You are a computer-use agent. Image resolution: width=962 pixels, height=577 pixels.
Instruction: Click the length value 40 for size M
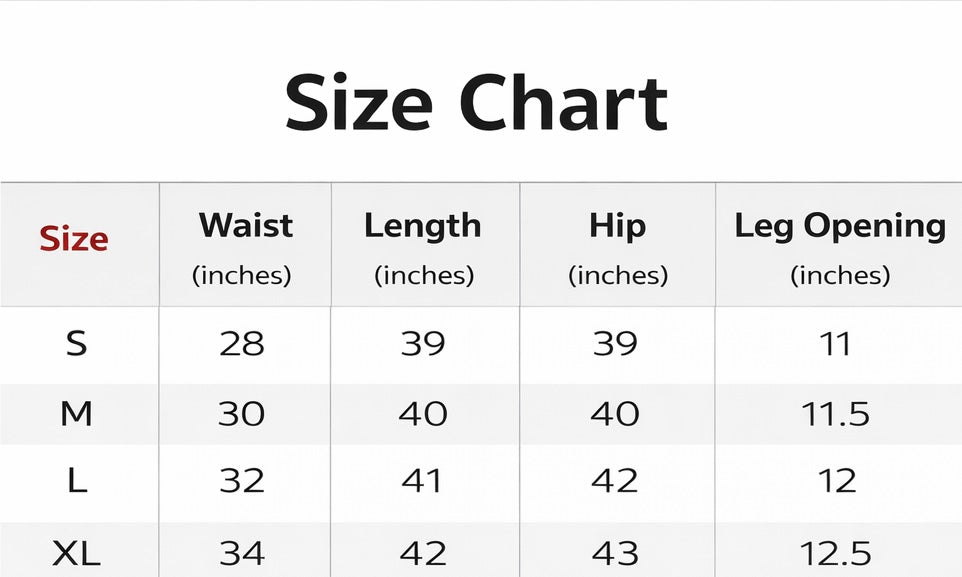pyautogui.click(x=422, y=413)
